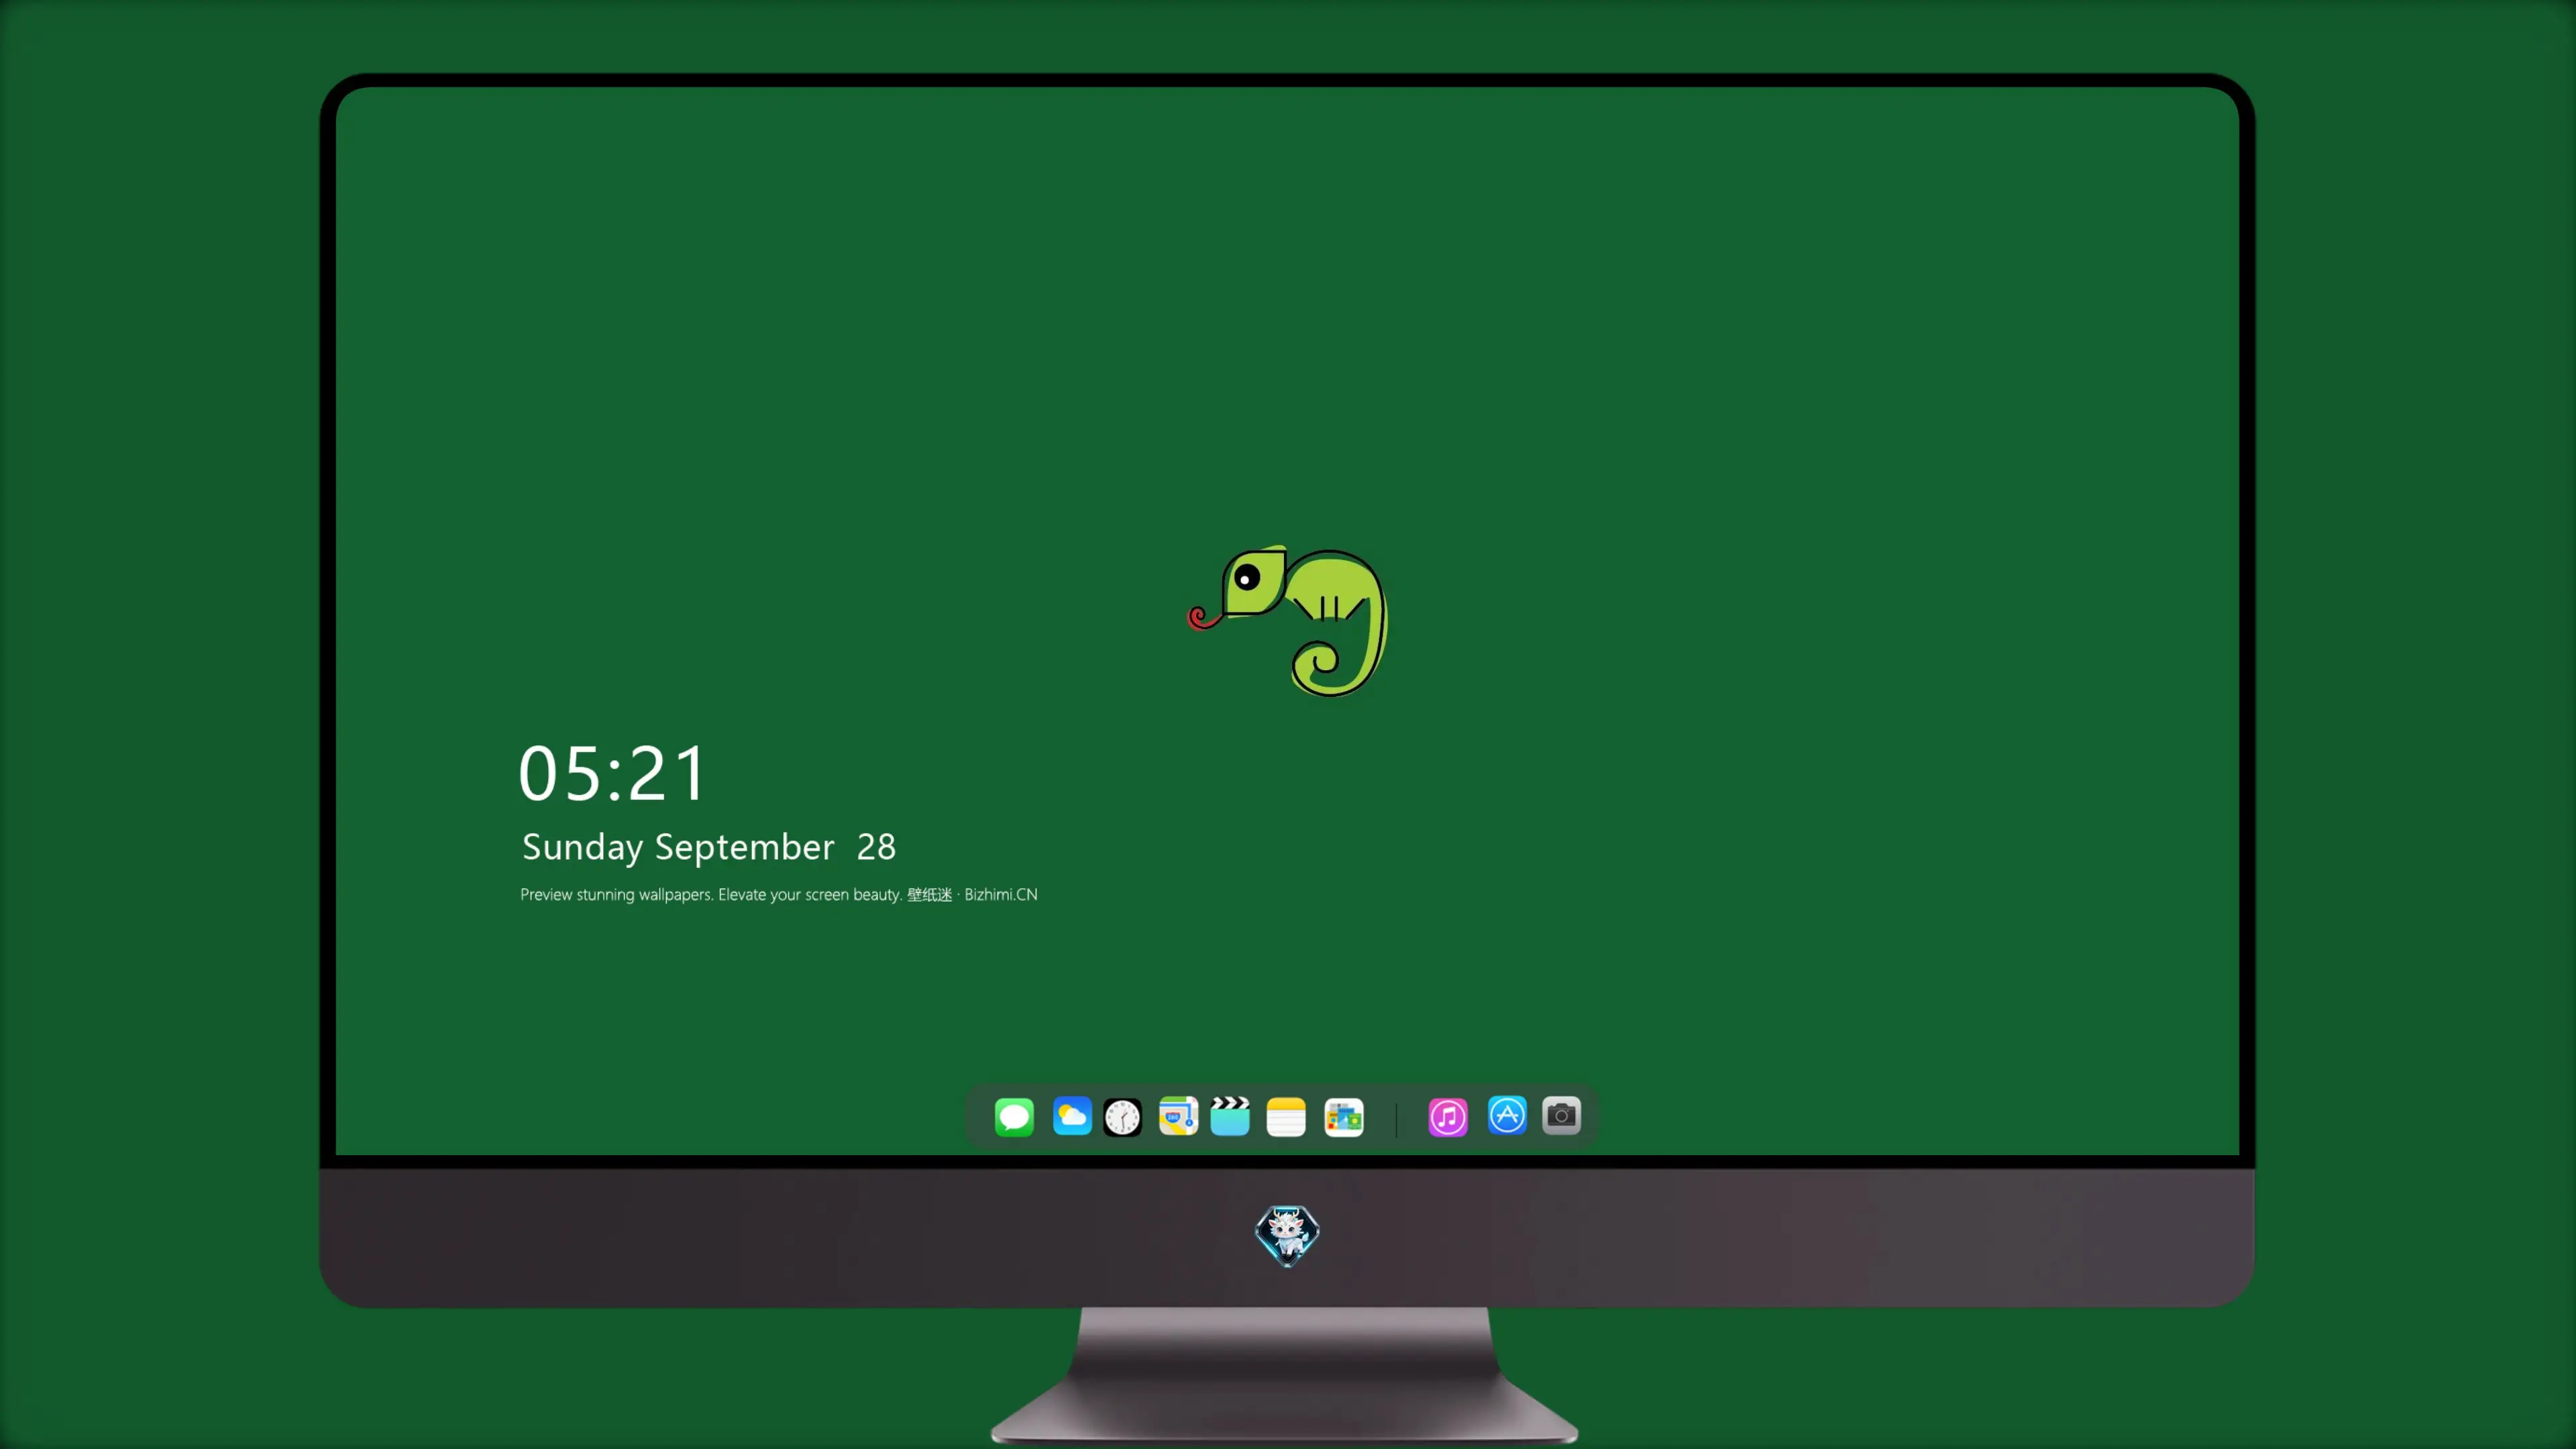Click the 'Preview stunning wallpapers' tagline text
This screenshot has height=1449, width=2576.
pos(779,895)
